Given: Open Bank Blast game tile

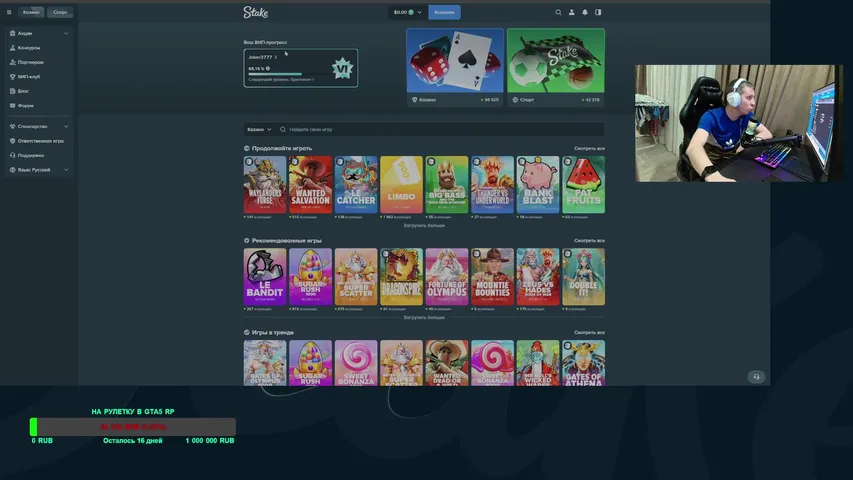Looking at the screenshot, I should pyautogui.click(x=537, y=184).
